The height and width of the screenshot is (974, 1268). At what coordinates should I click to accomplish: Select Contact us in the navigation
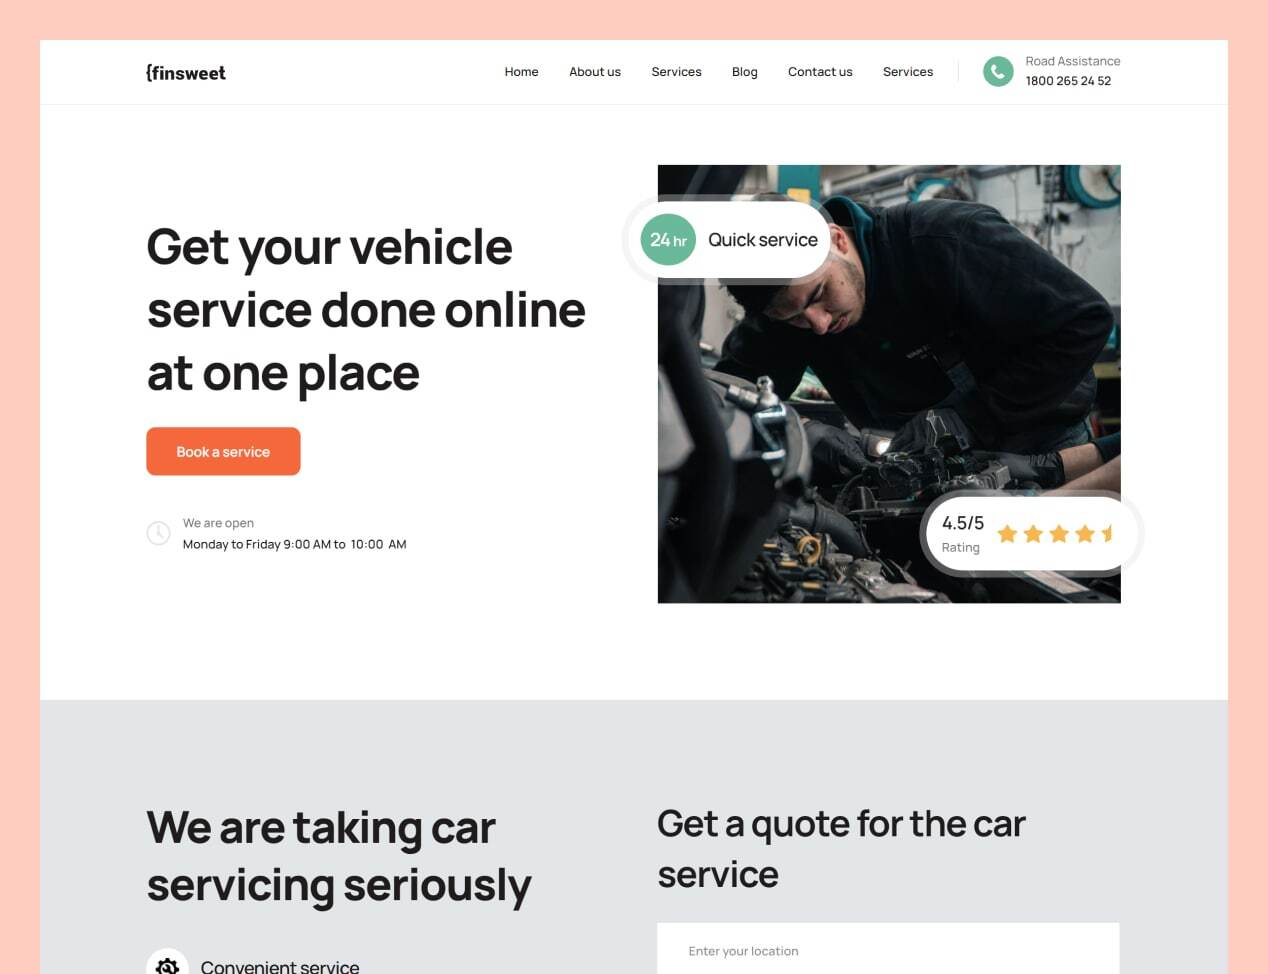(x=820, y=72)
